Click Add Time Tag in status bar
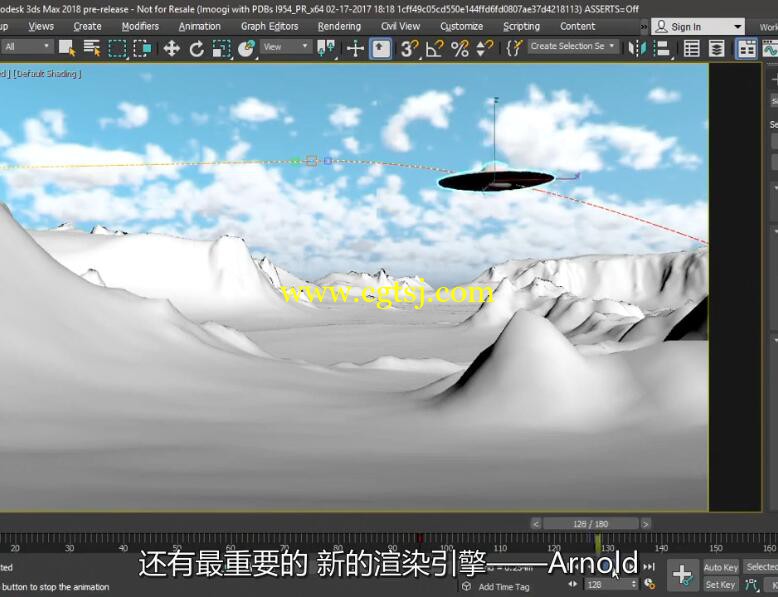Screen dimensions: 778x597 click(504, 587)
